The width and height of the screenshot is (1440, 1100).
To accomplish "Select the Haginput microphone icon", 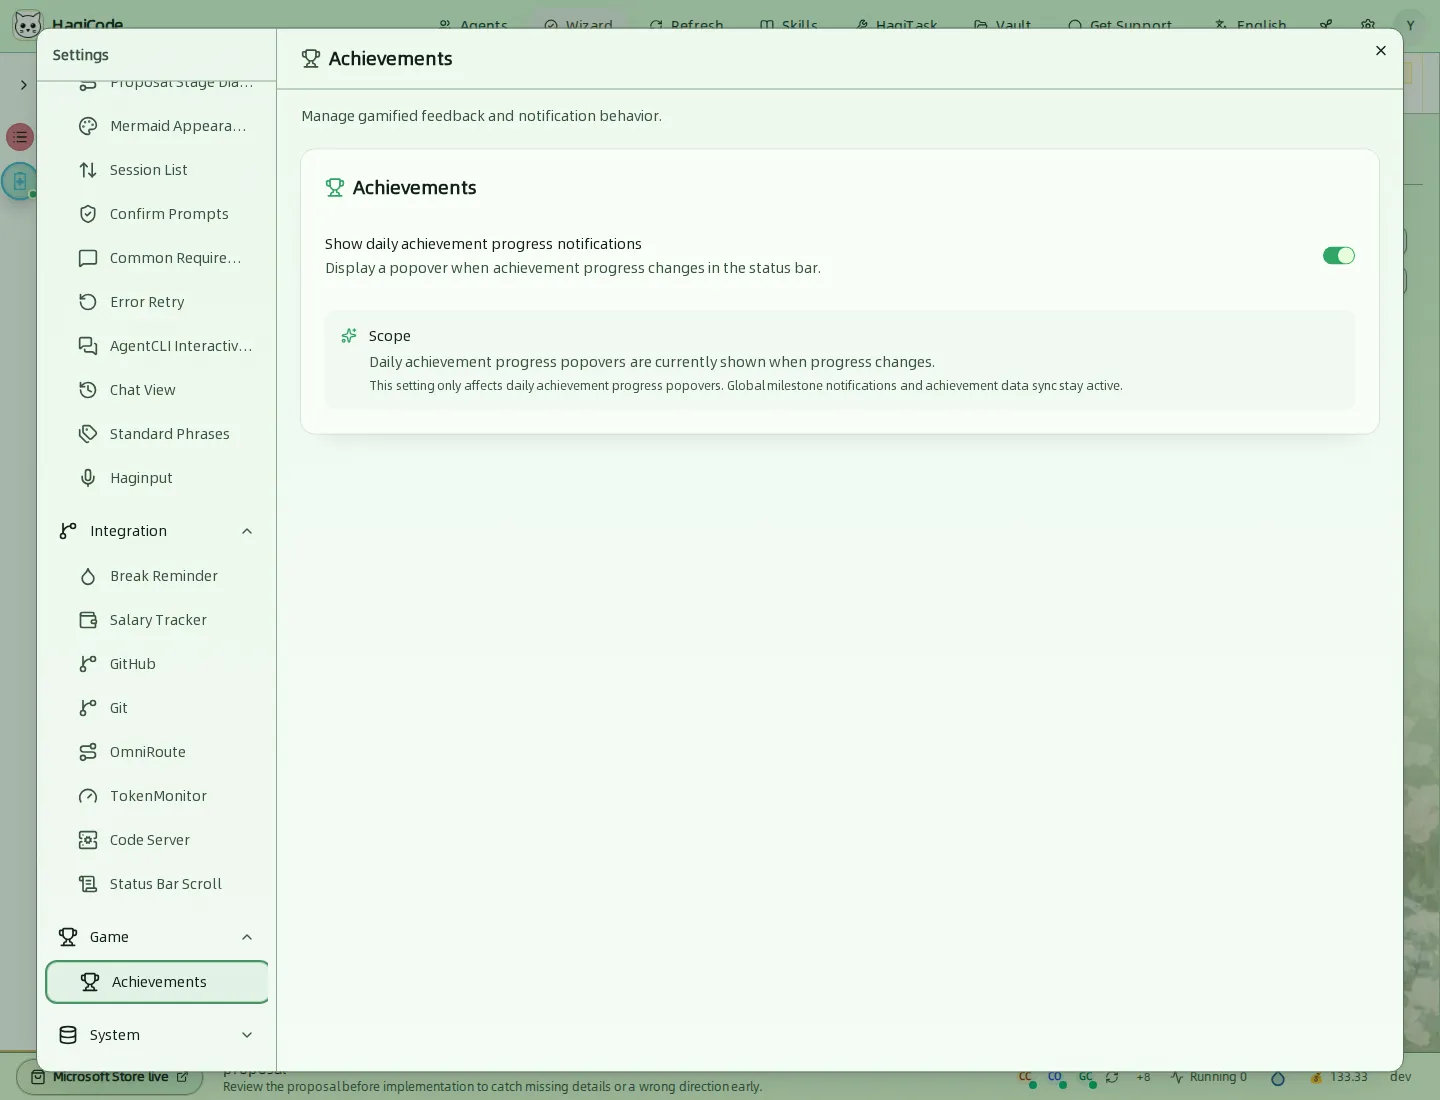I will (x=88, y=478).
